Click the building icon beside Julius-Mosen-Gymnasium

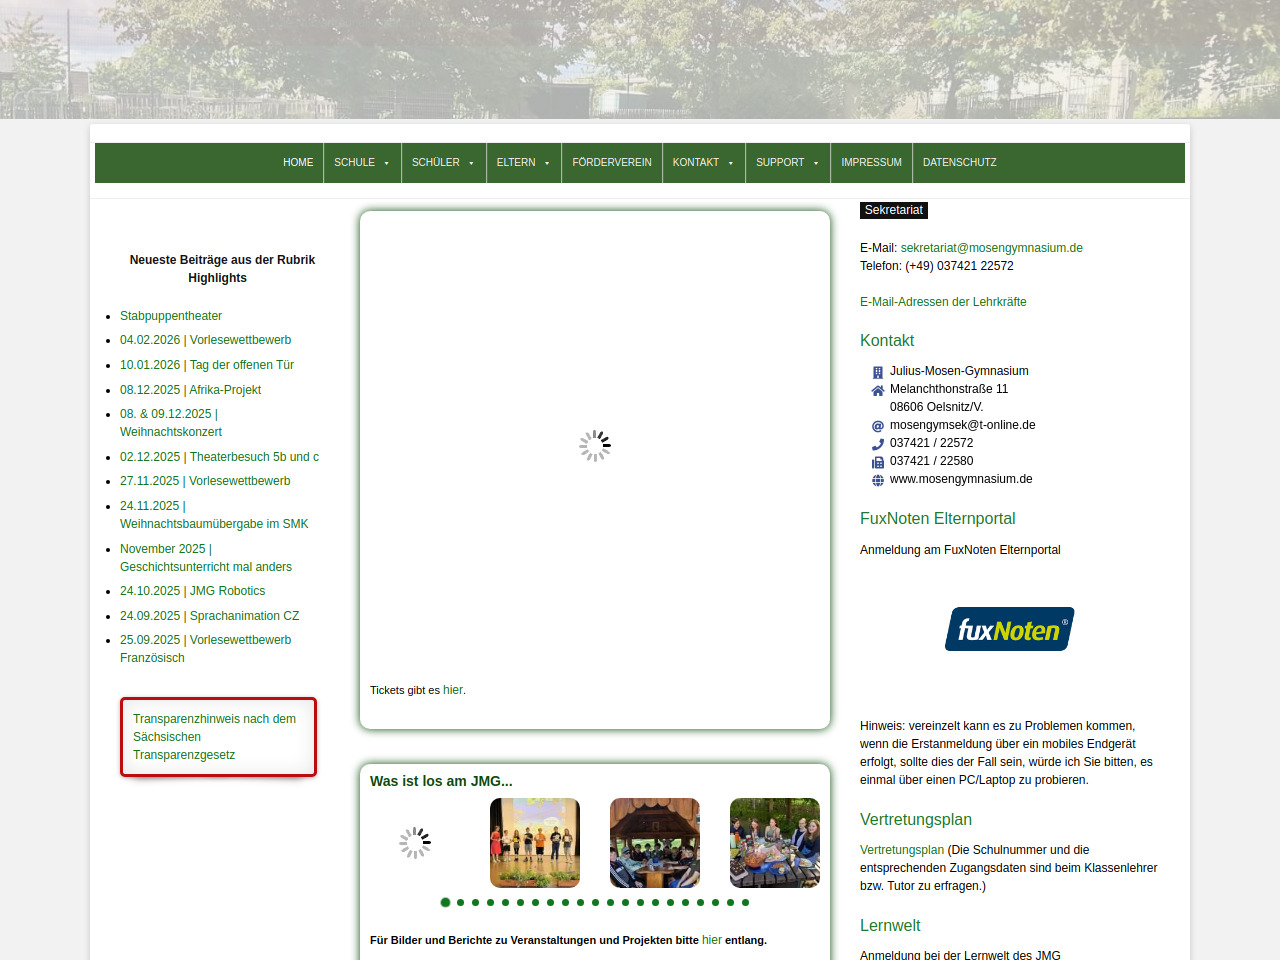tap(878, 372)
